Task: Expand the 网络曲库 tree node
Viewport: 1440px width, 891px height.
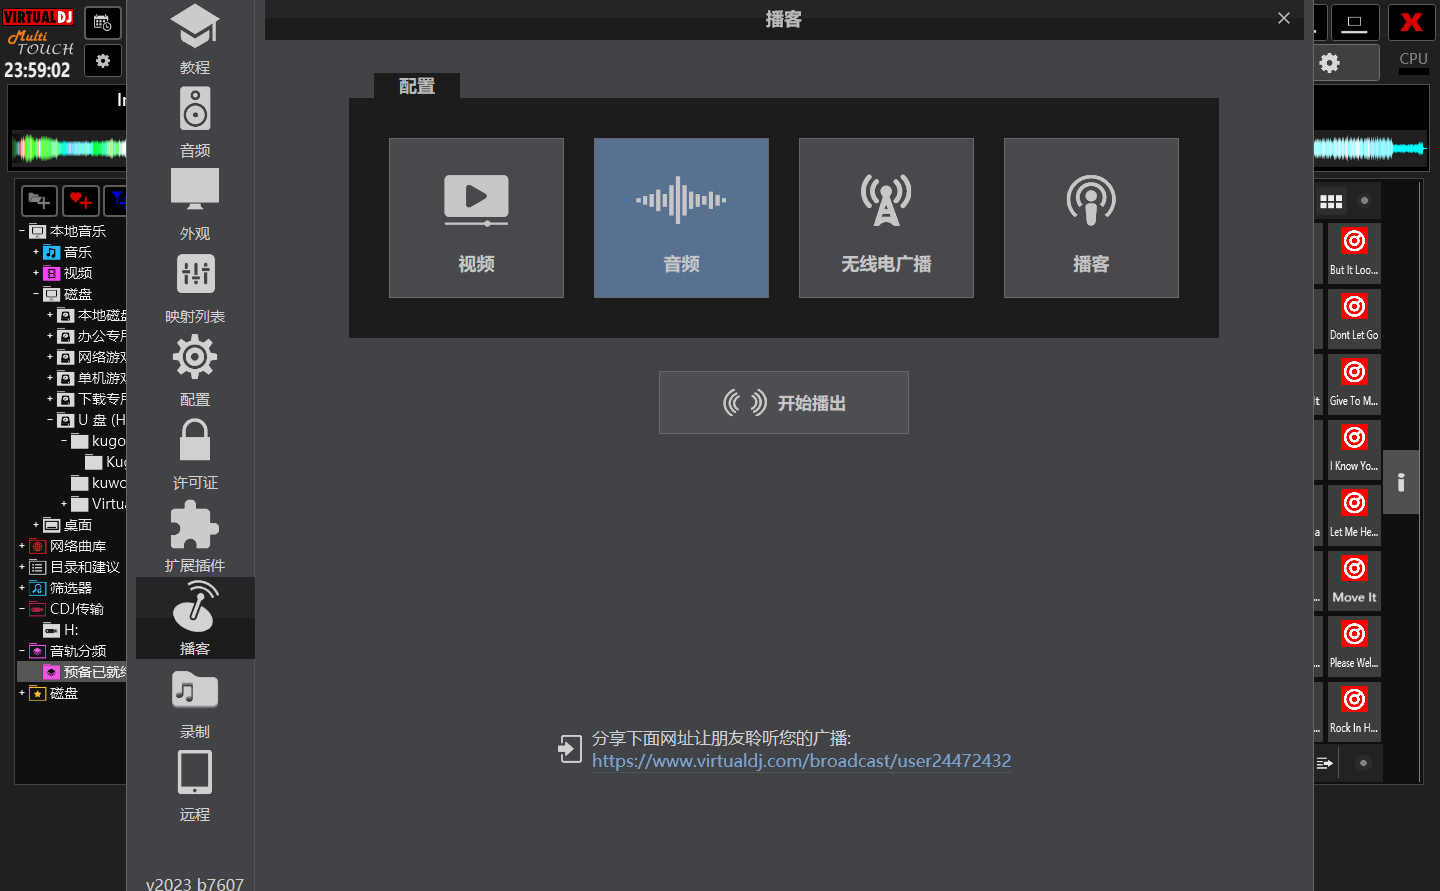Action: click(22, 546)
